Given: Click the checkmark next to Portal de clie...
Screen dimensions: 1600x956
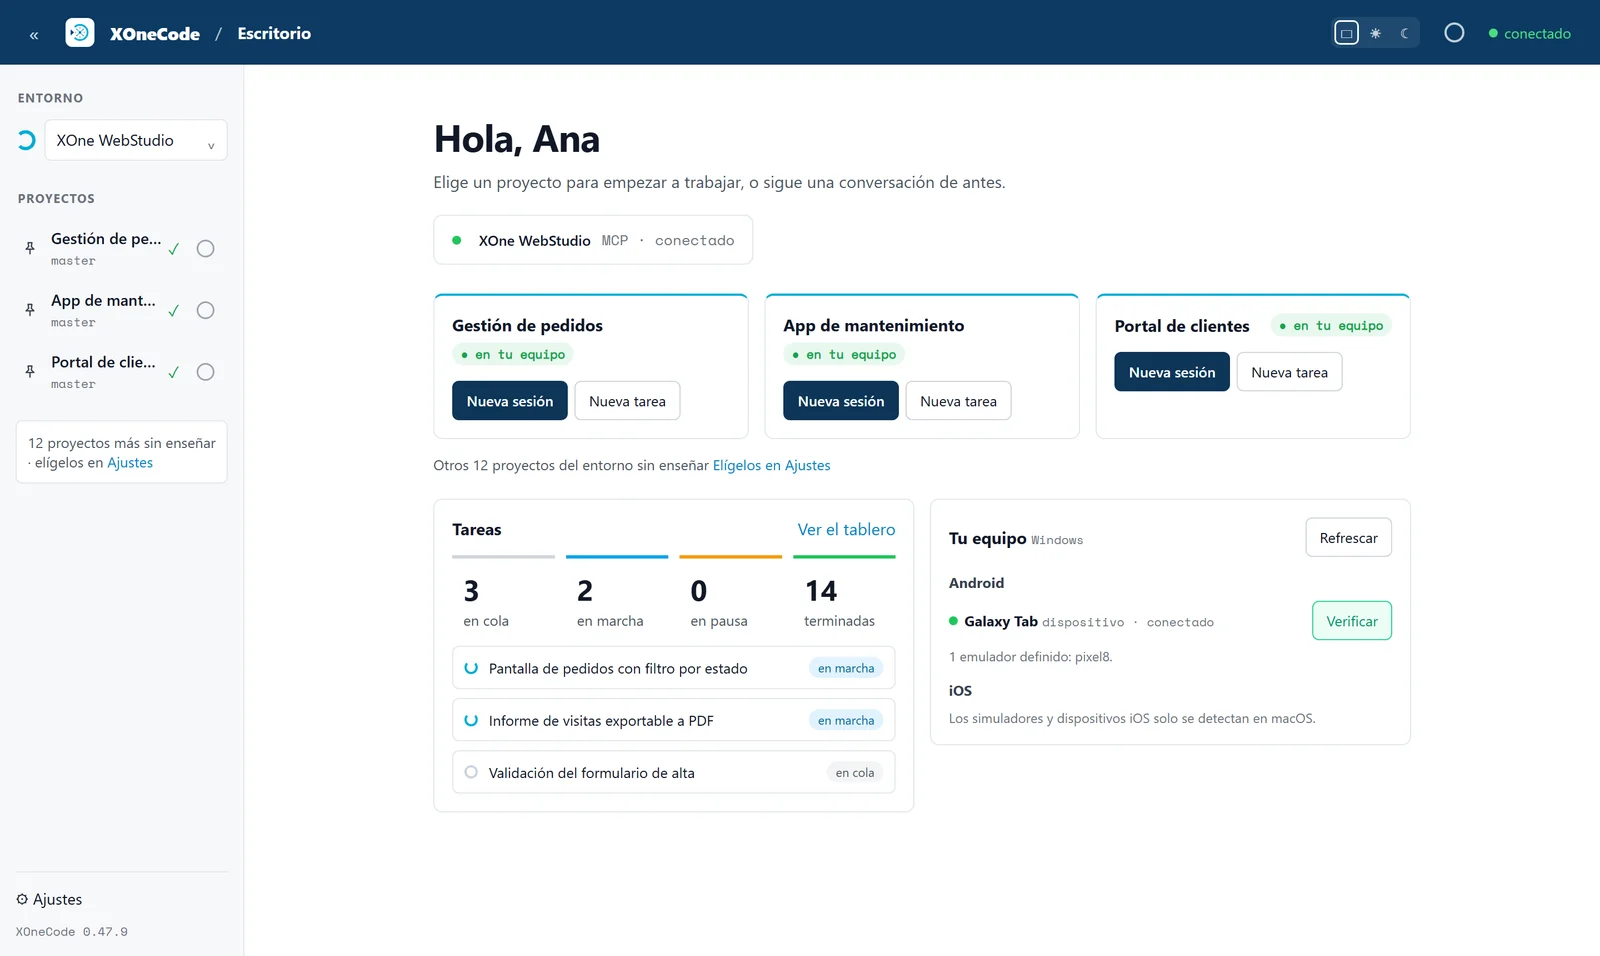Looking at the screenshot, I should point(174,372).
